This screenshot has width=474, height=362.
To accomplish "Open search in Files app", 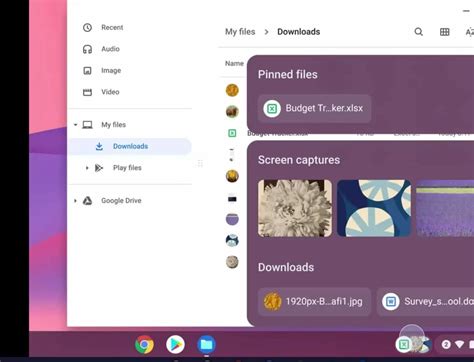I will (419, 32).
